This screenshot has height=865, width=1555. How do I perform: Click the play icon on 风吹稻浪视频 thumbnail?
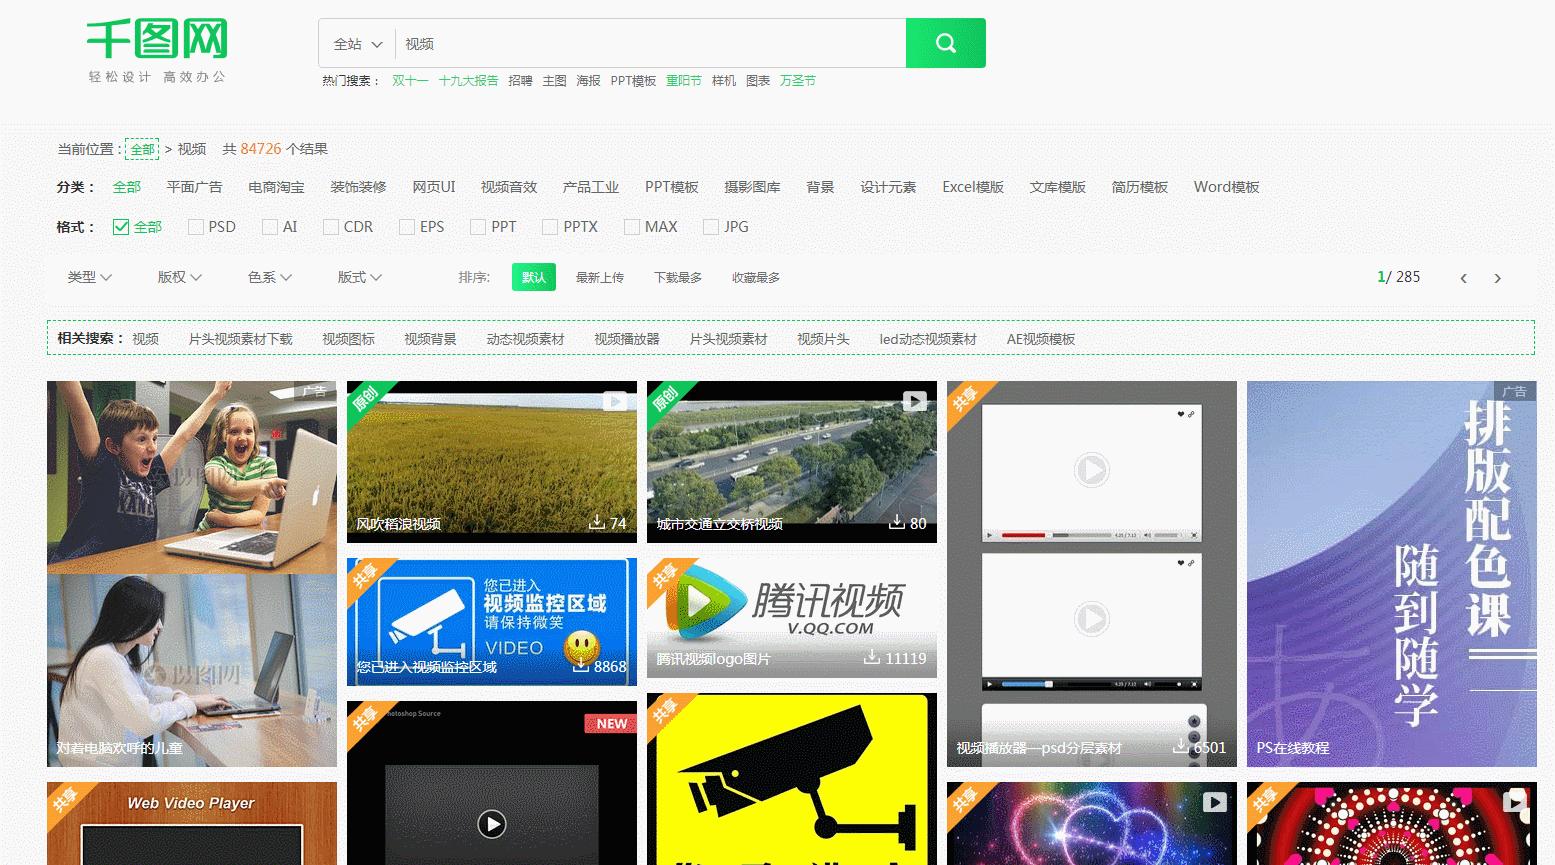click(x=614, y=400)
